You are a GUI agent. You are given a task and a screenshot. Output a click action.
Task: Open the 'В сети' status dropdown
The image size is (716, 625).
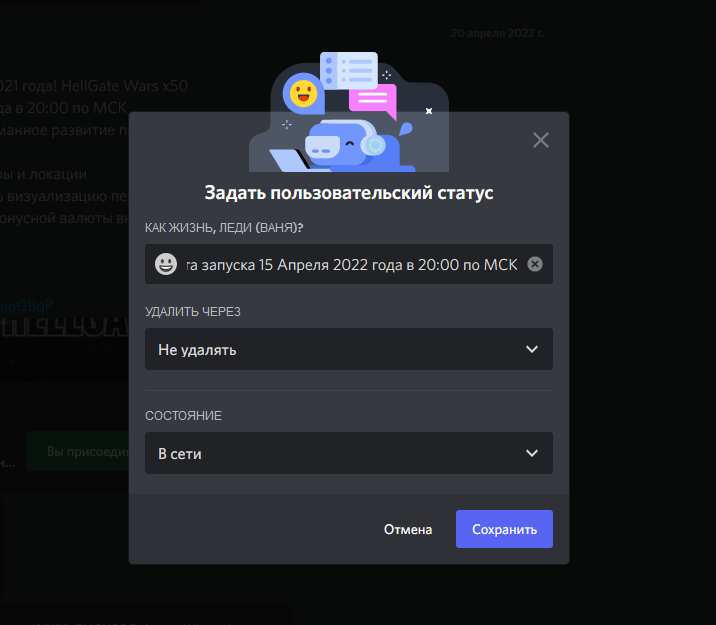(349, 453)
